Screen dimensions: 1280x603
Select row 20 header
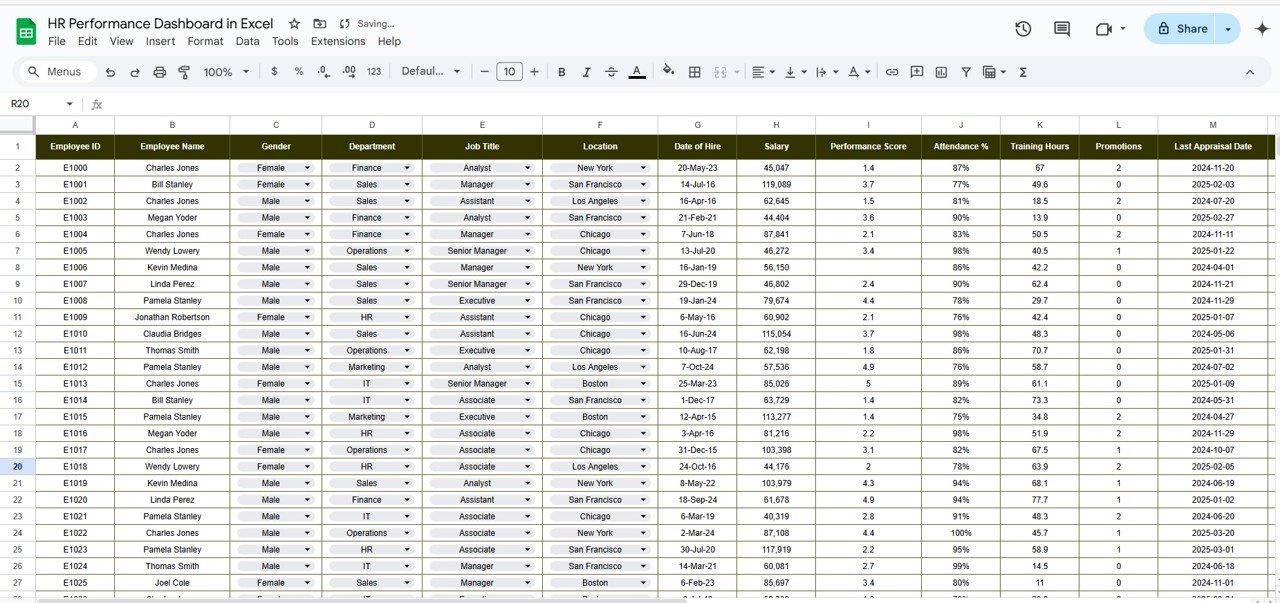tap(18, 467)
